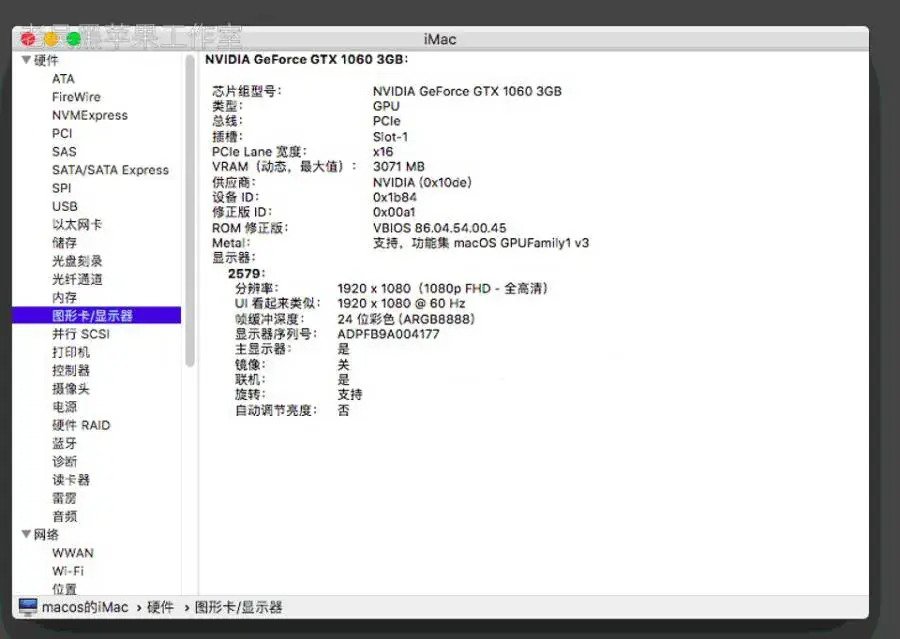
Task: Select 硬件 RAID entry
Action: pyautogui.click(x=81, y=425)
